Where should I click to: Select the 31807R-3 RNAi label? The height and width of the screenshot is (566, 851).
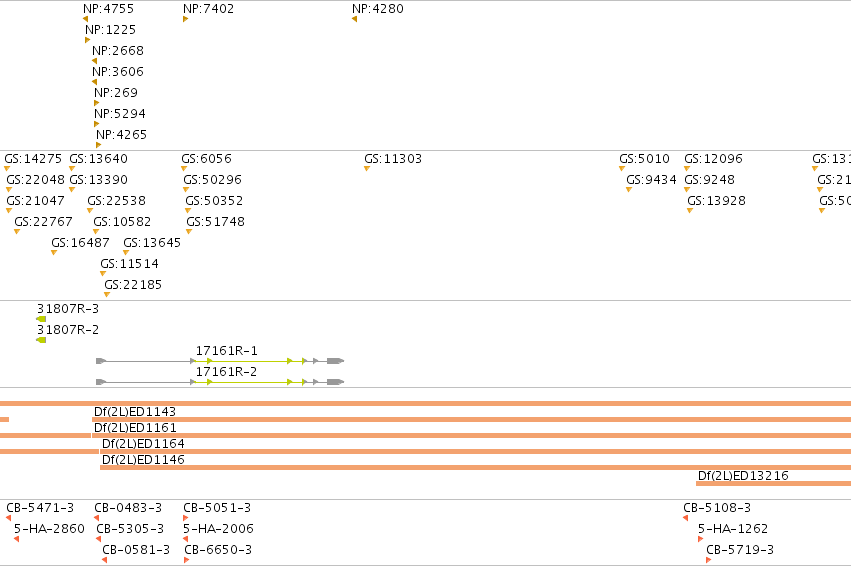[x=68, y=309]
